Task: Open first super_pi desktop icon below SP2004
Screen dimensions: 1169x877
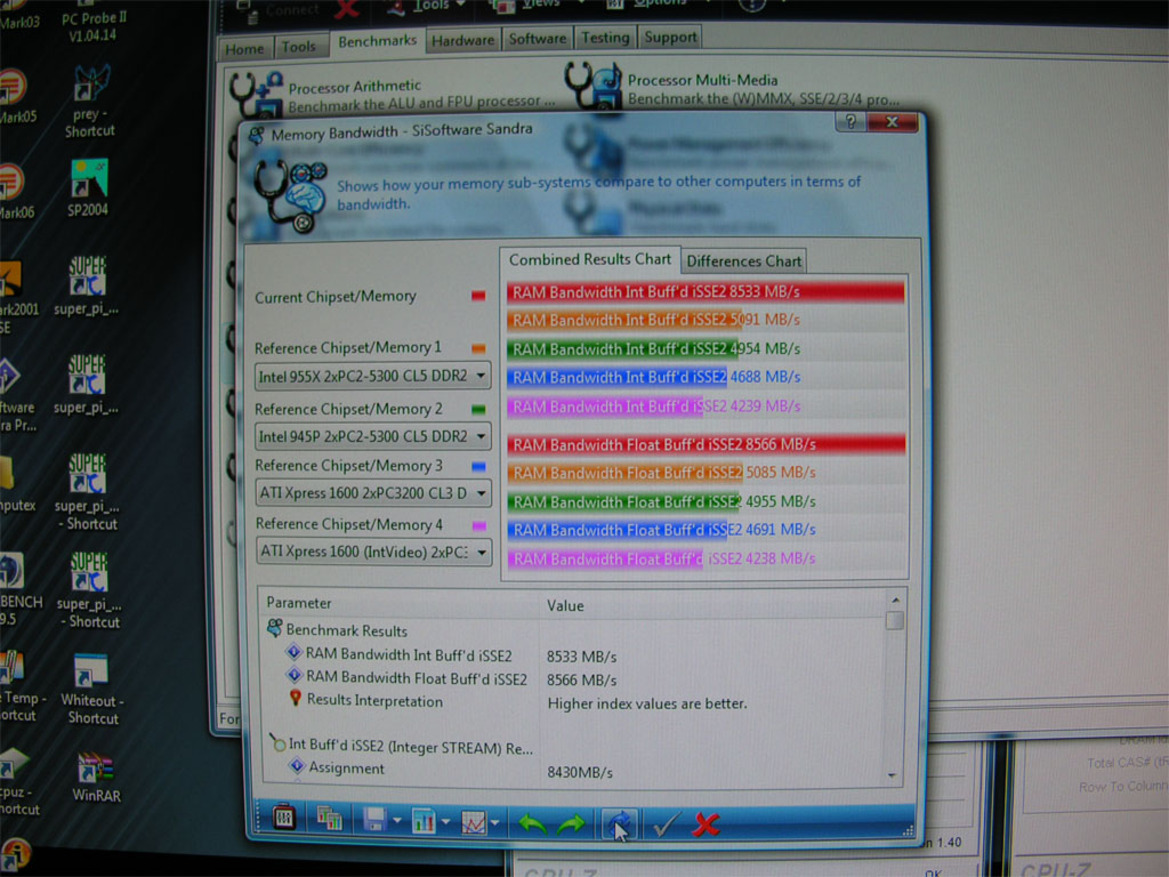Action: click(x=86, y=286)
